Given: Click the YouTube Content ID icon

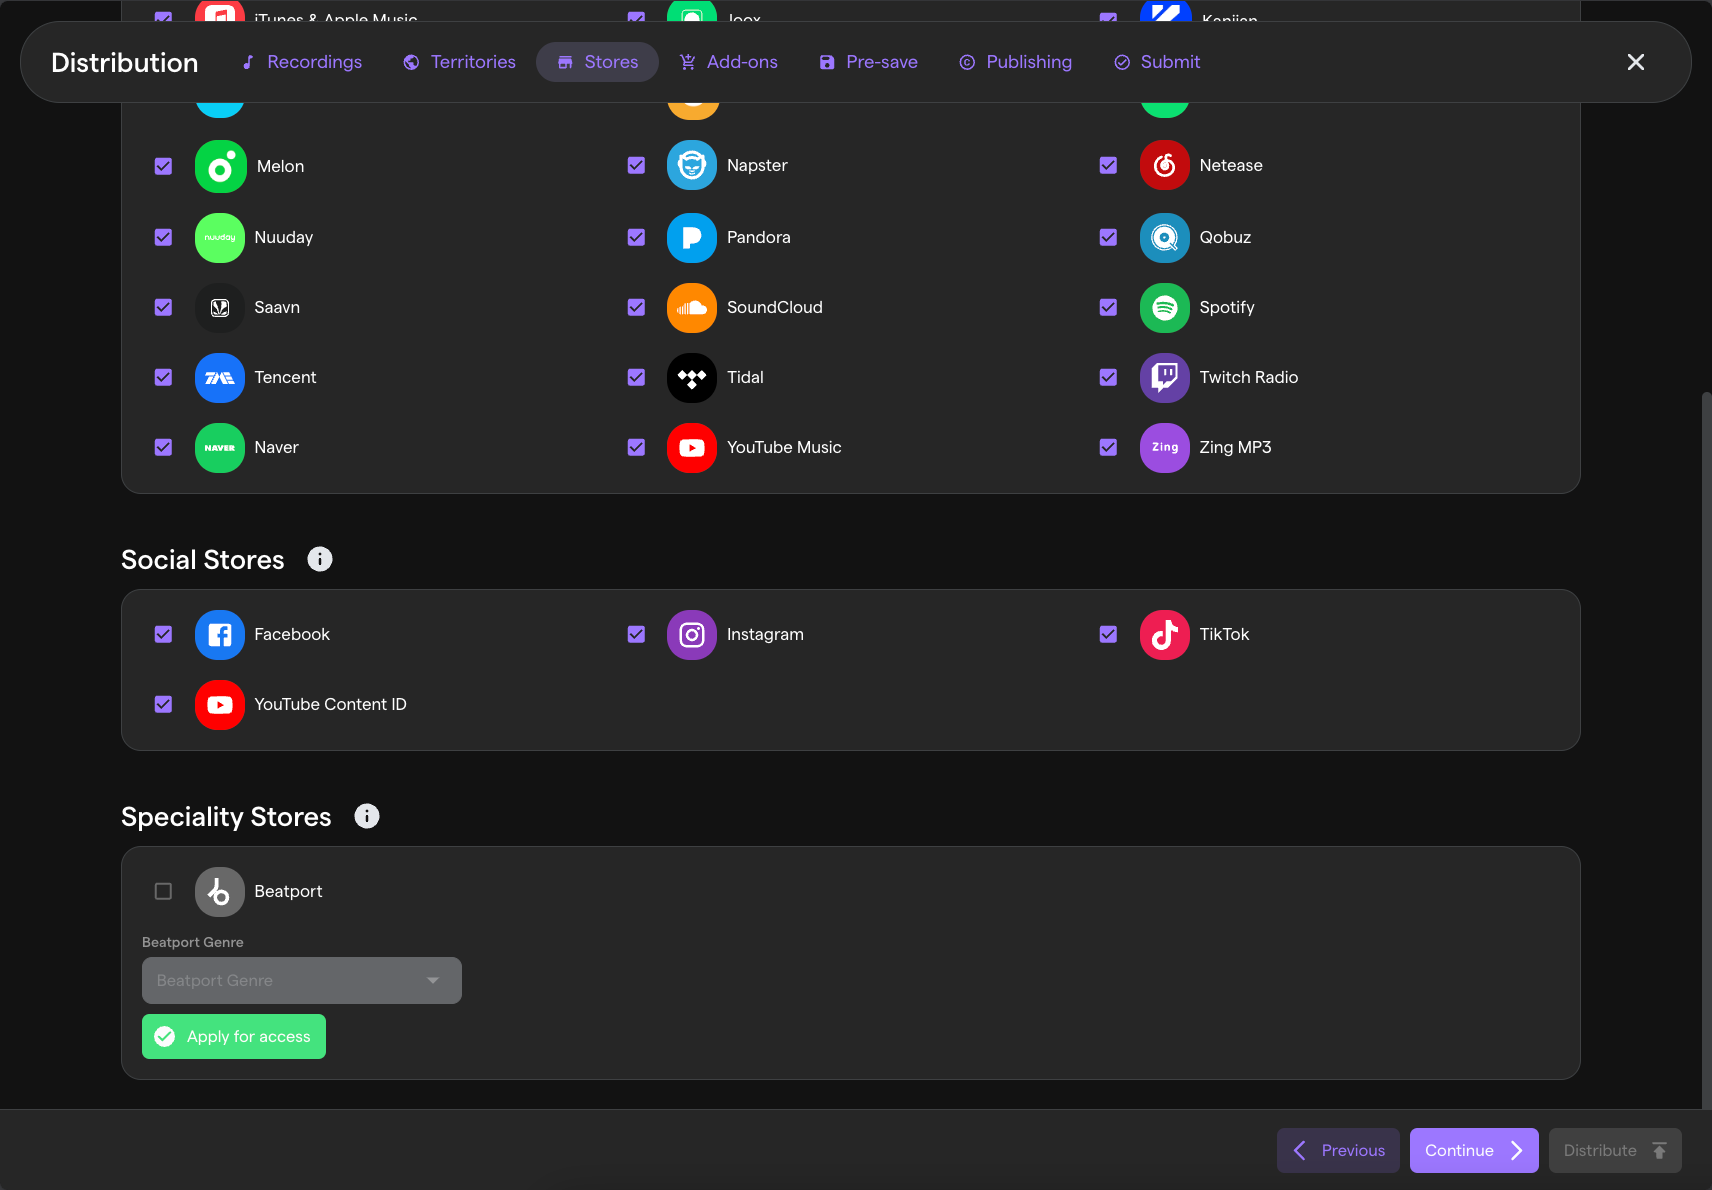Looking at the screenshot, I should pyautogui.click(x=220, y=705).
